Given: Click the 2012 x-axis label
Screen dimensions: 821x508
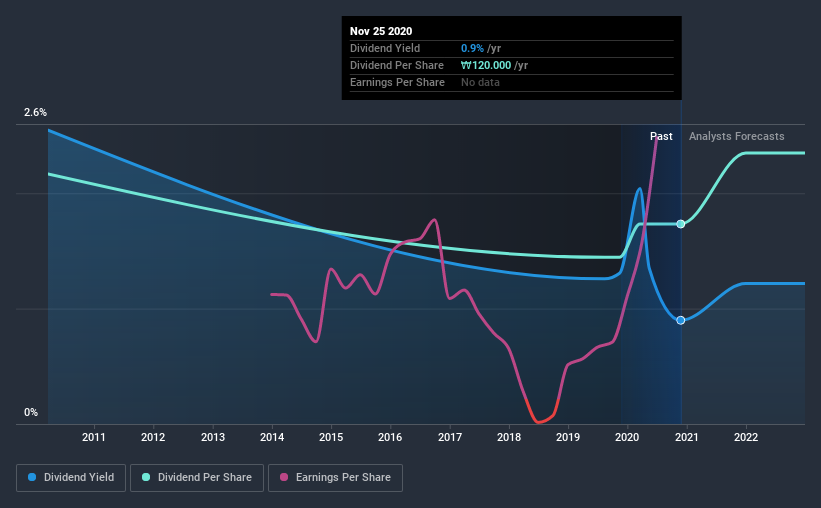Looking at the screenshot, I should [153, 437].
